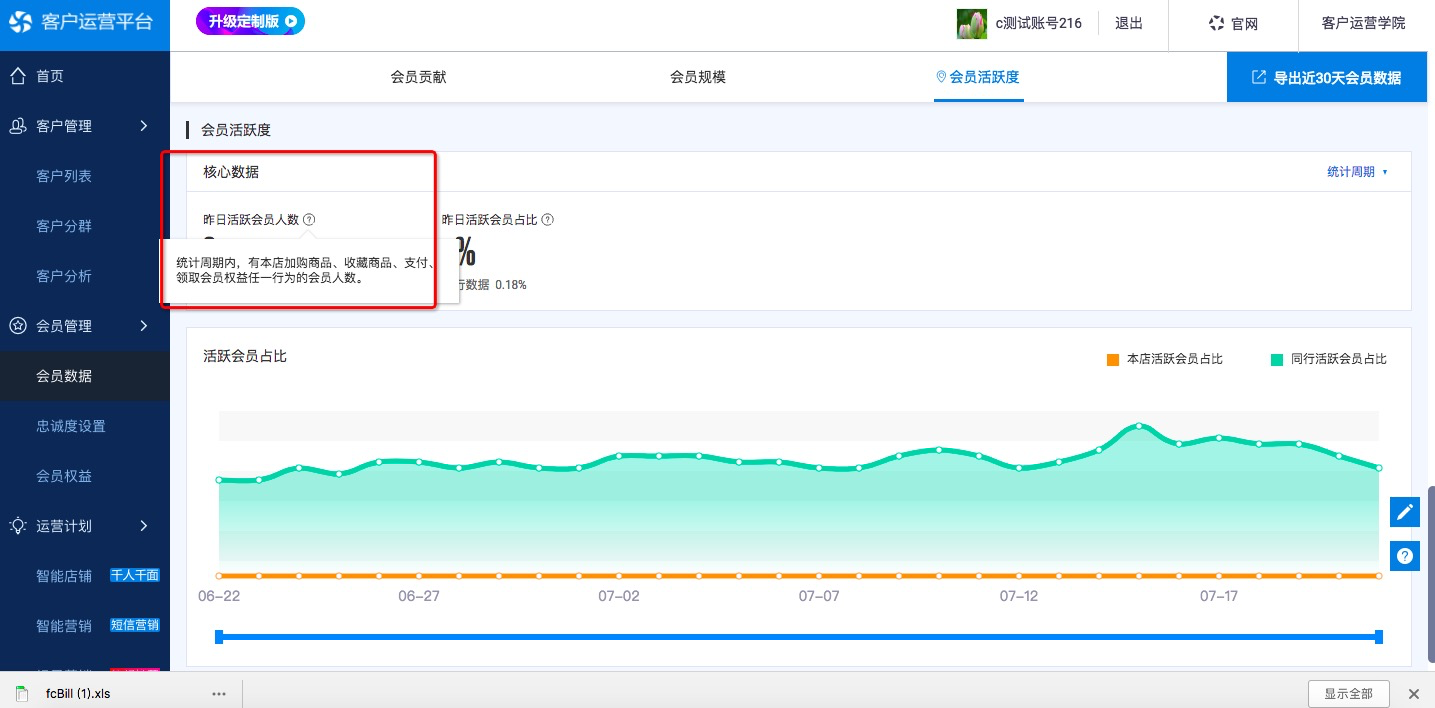Select the 会员活跃度 tab
This screenshot has width=1435, height=708.
coord(978,77)
